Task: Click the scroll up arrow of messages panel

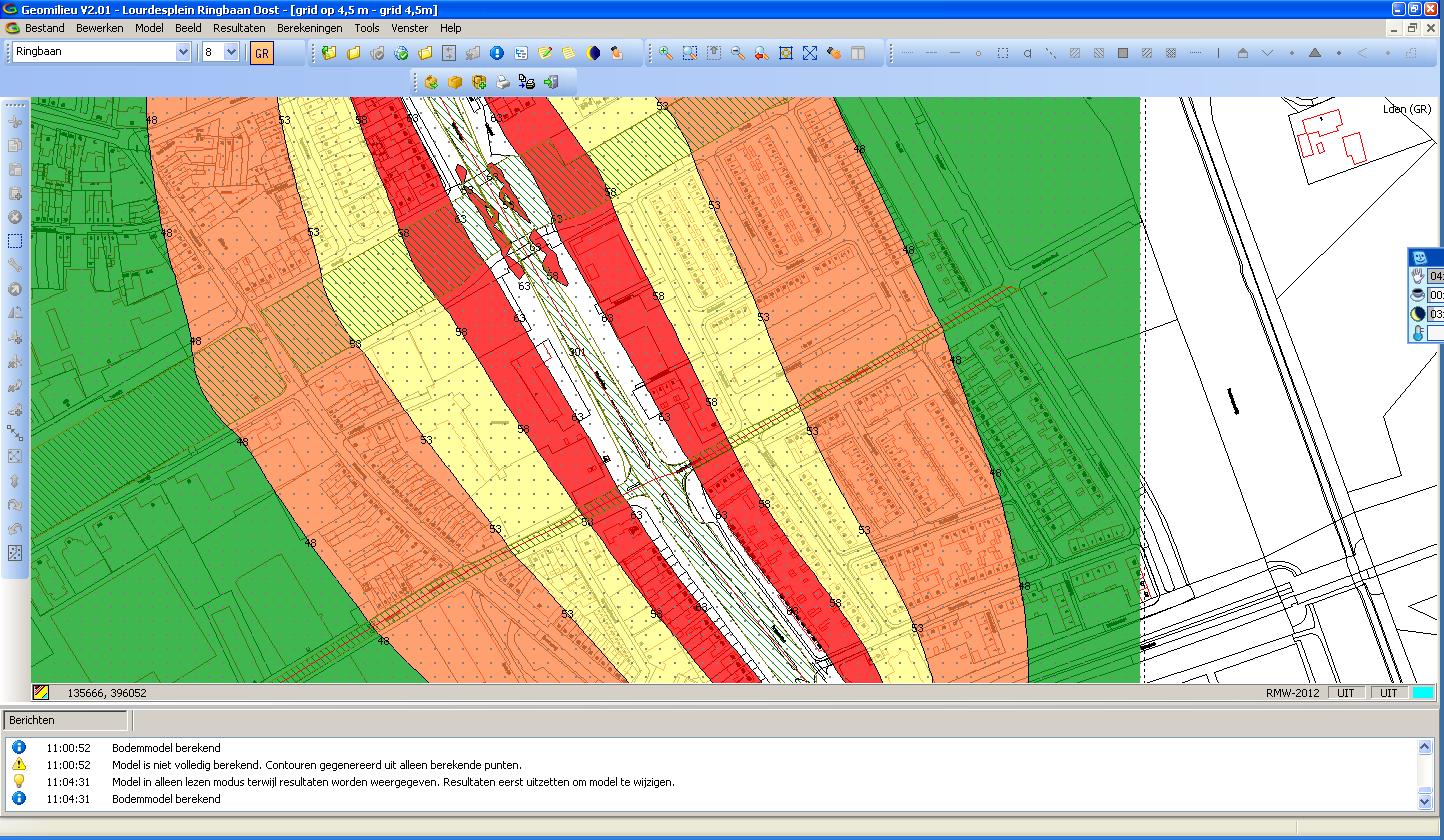Action: (1425, 747)
